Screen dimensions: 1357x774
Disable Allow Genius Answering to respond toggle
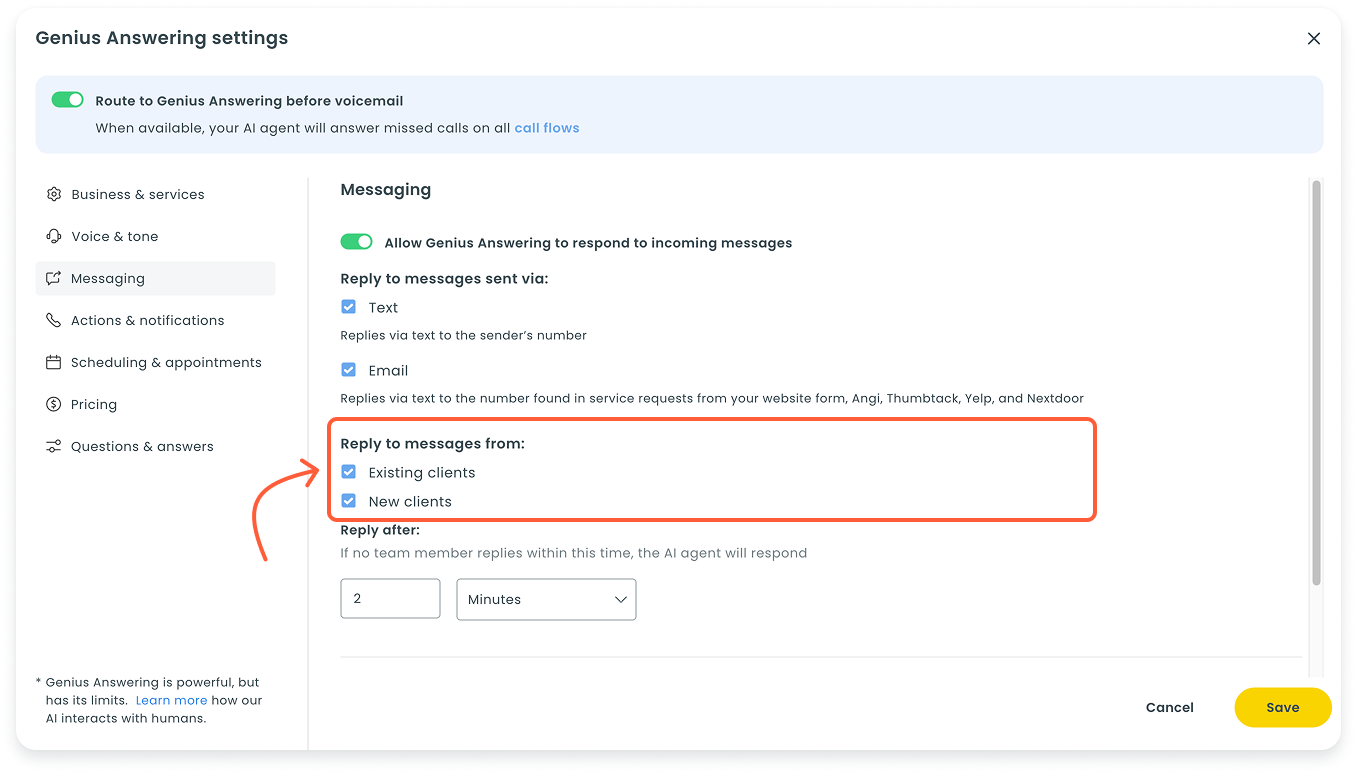point(356,242)
